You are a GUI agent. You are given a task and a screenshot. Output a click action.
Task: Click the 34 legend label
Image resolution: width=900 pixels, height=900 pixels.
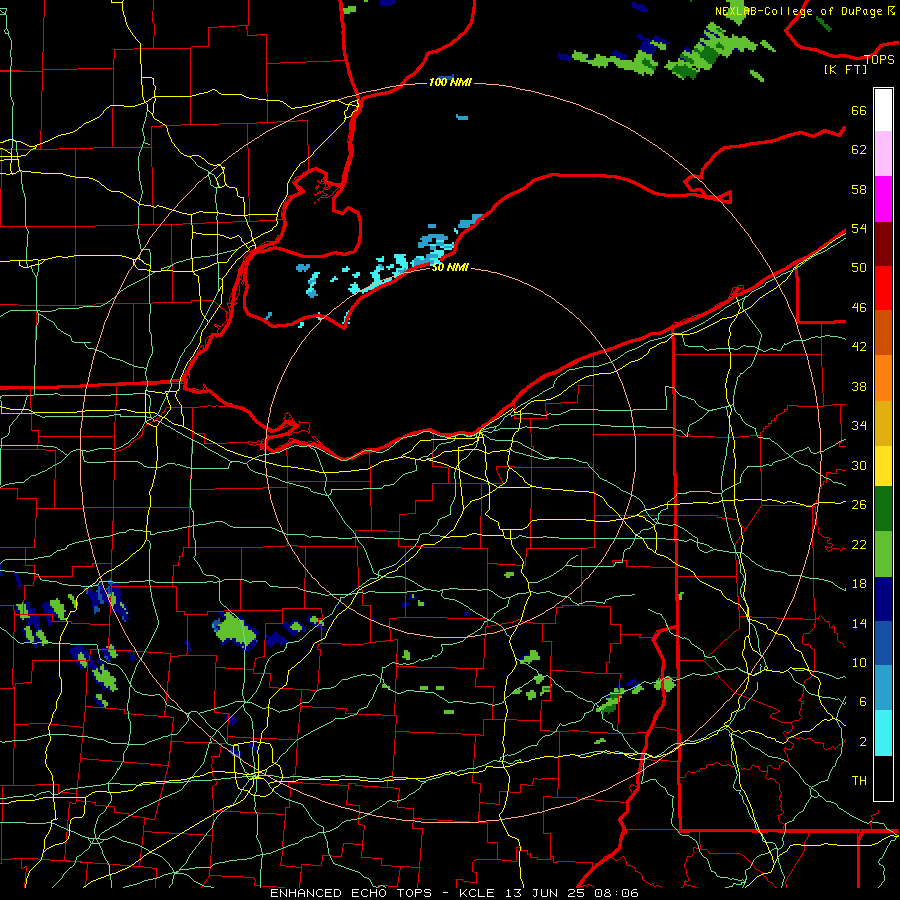pos(859,426)
